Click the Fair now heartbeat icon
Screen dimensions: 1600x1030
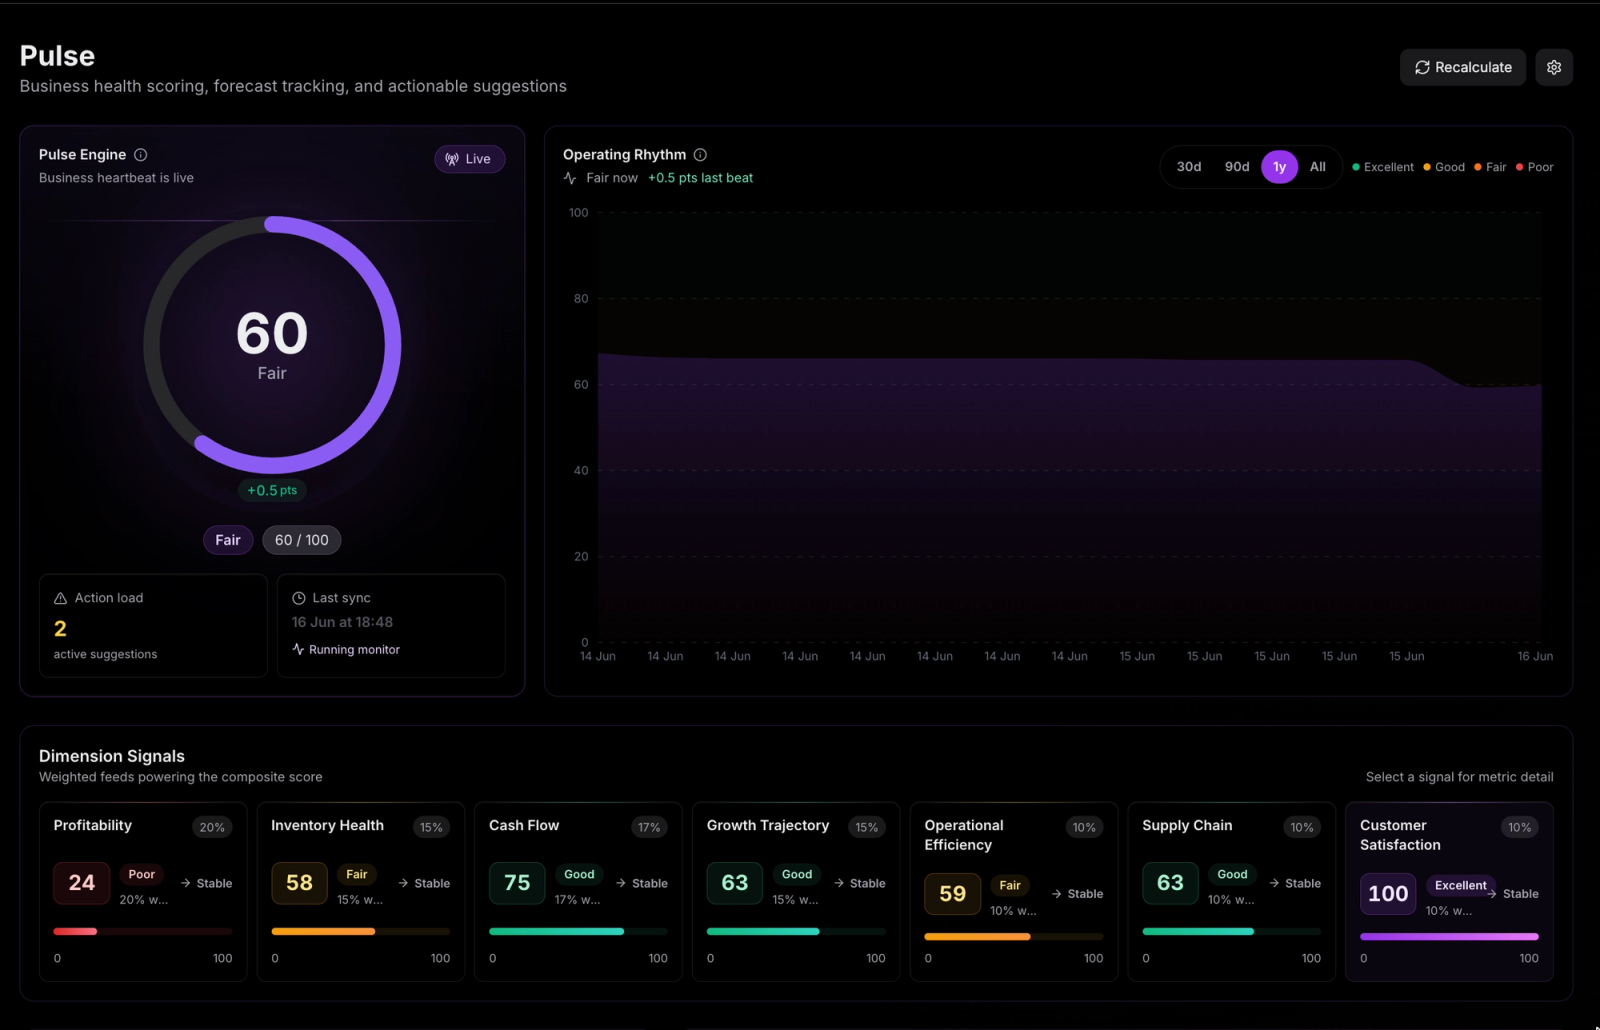[570, 178]
